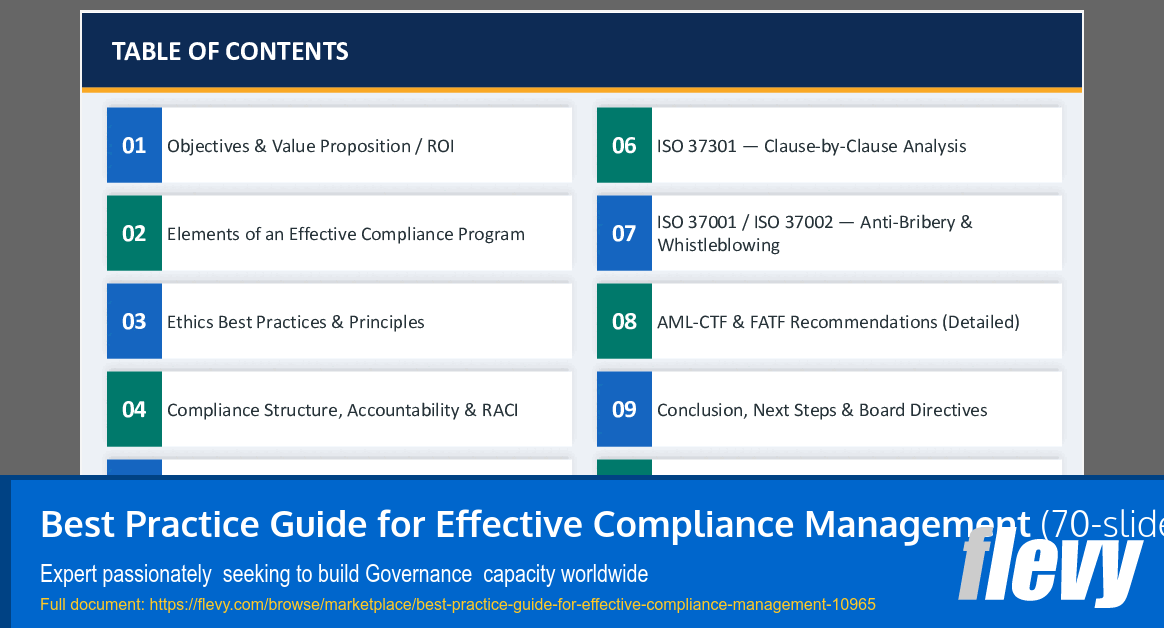The height and width of the screenshot is (628, 1164).
Task: Click the "01" numbered section icon
Action: click(134, 145)
